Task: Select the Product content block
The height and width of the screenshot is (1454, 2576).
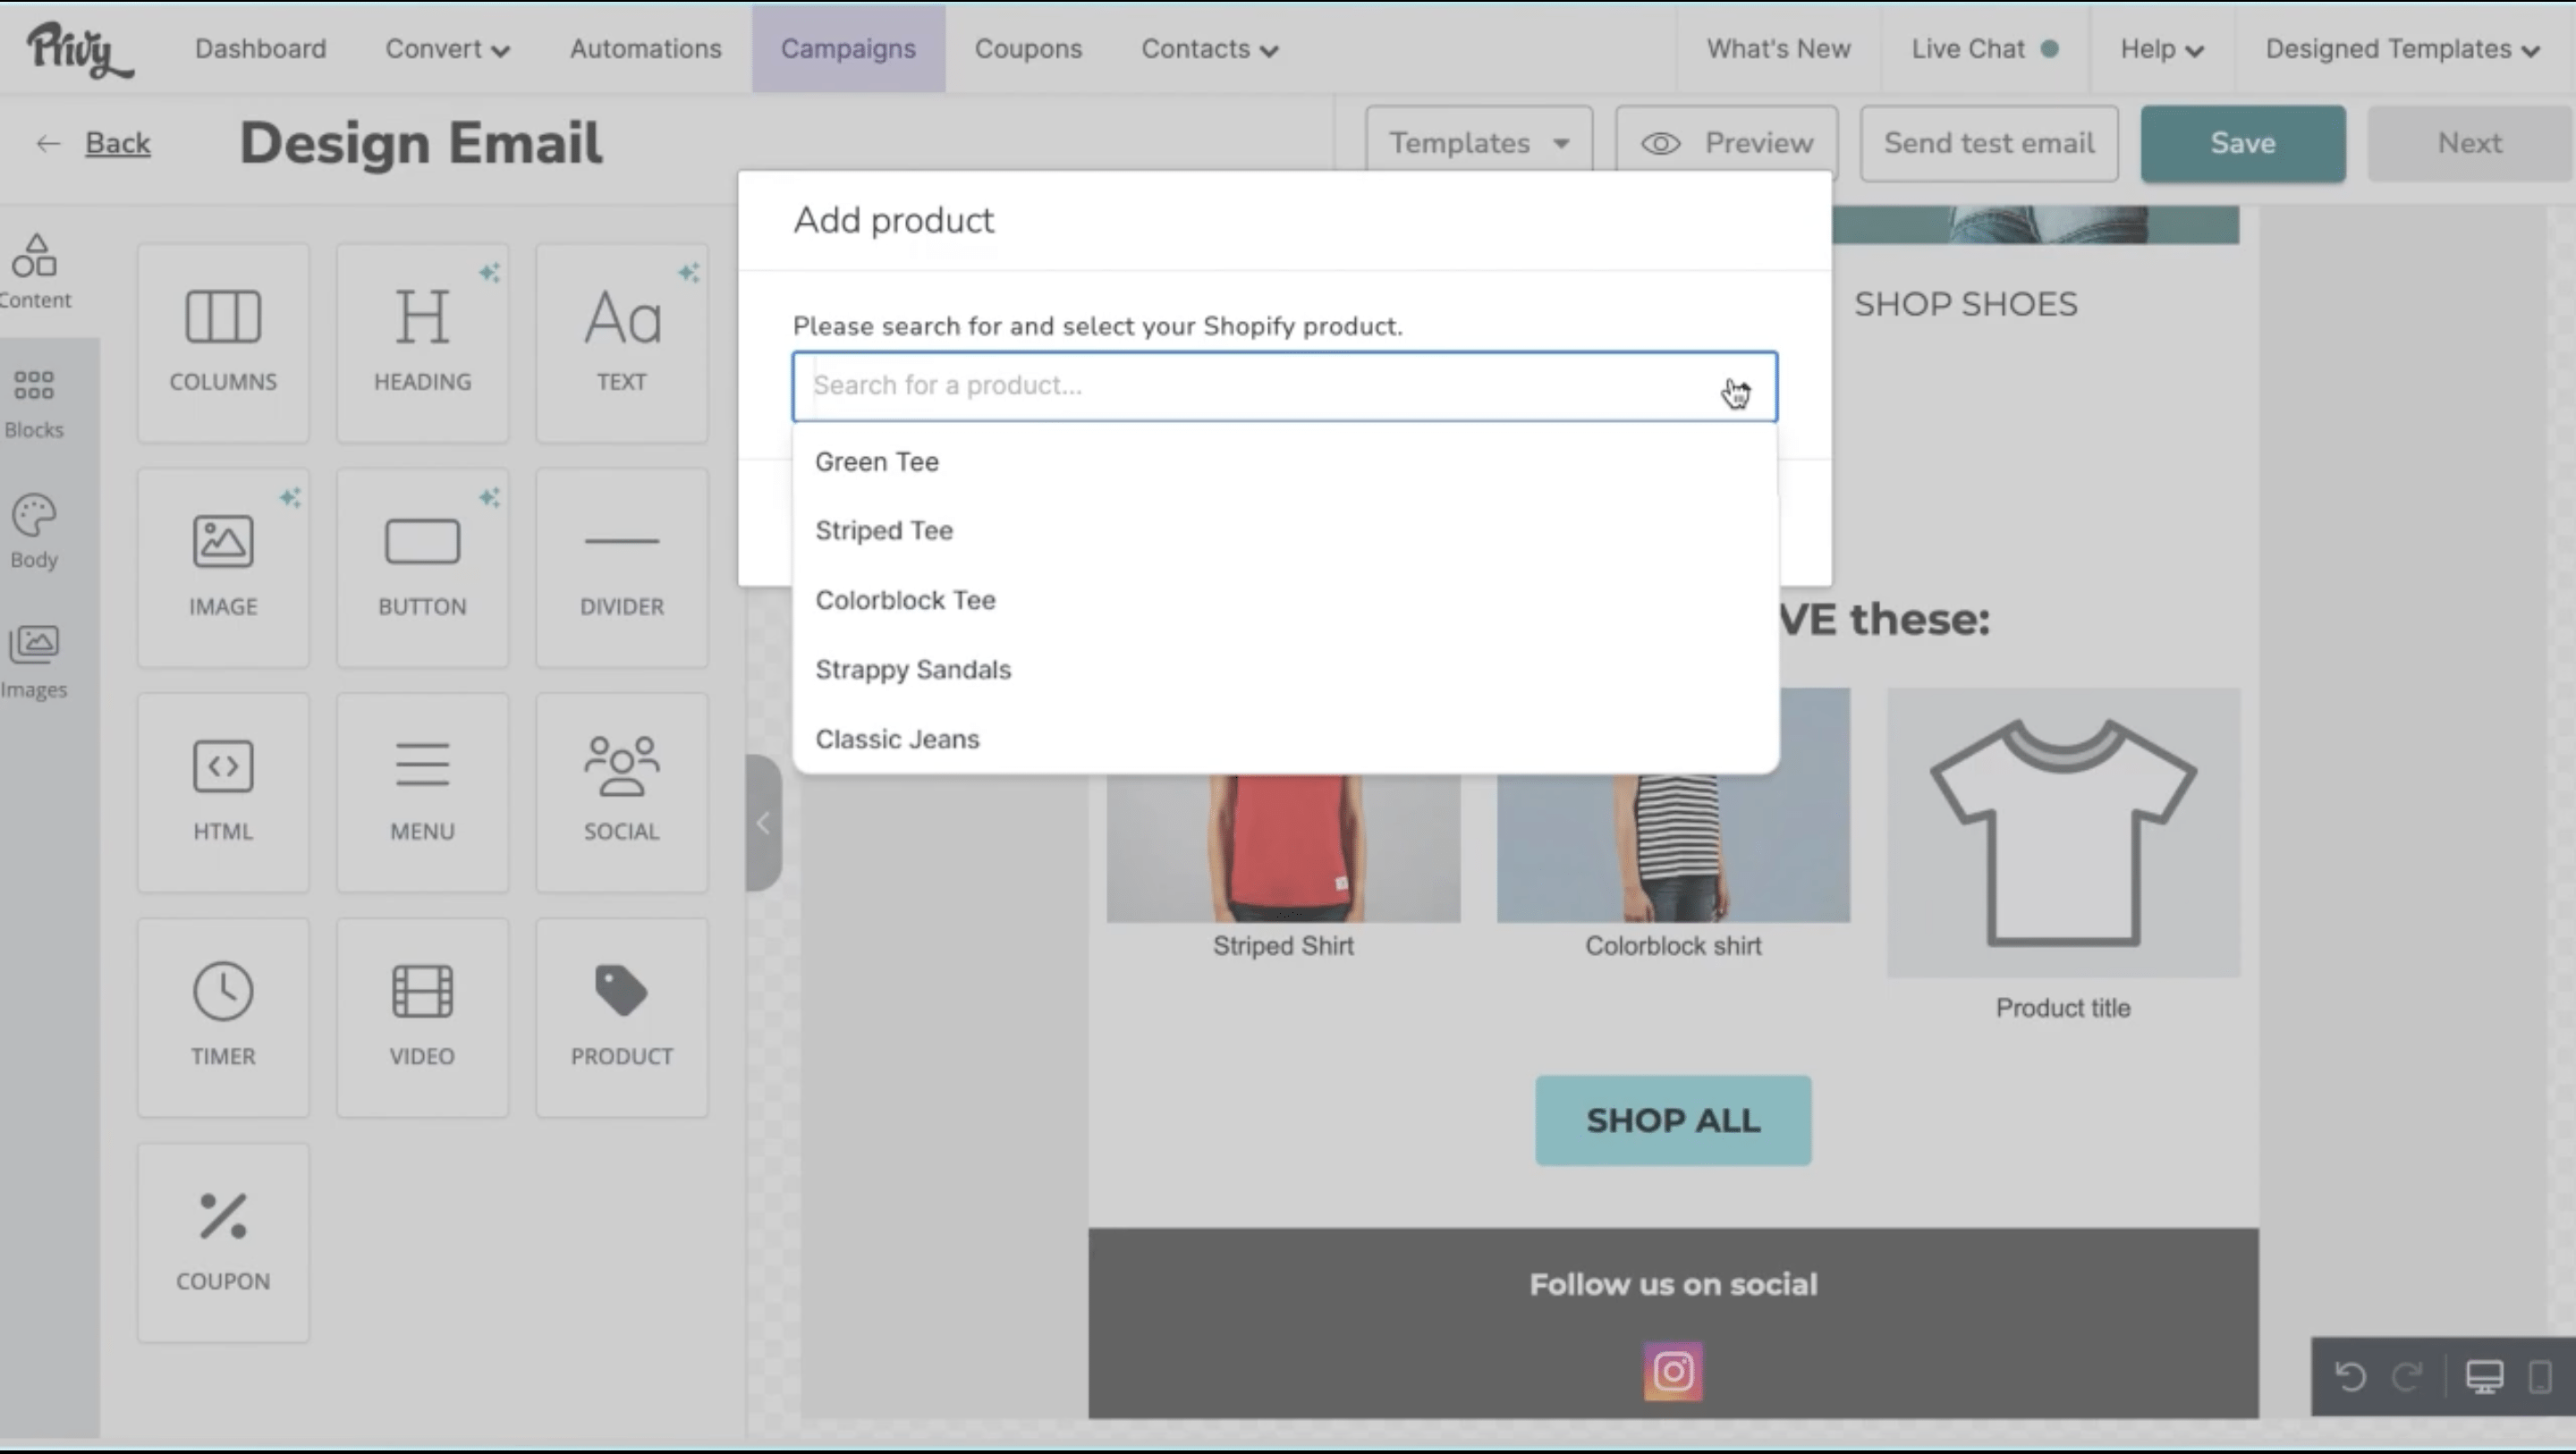Action: [622, 1018]
